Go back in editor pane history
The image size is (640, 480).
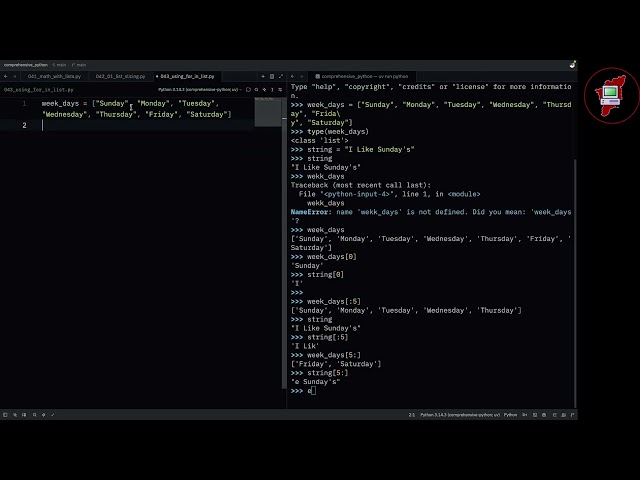click(6, 76)
